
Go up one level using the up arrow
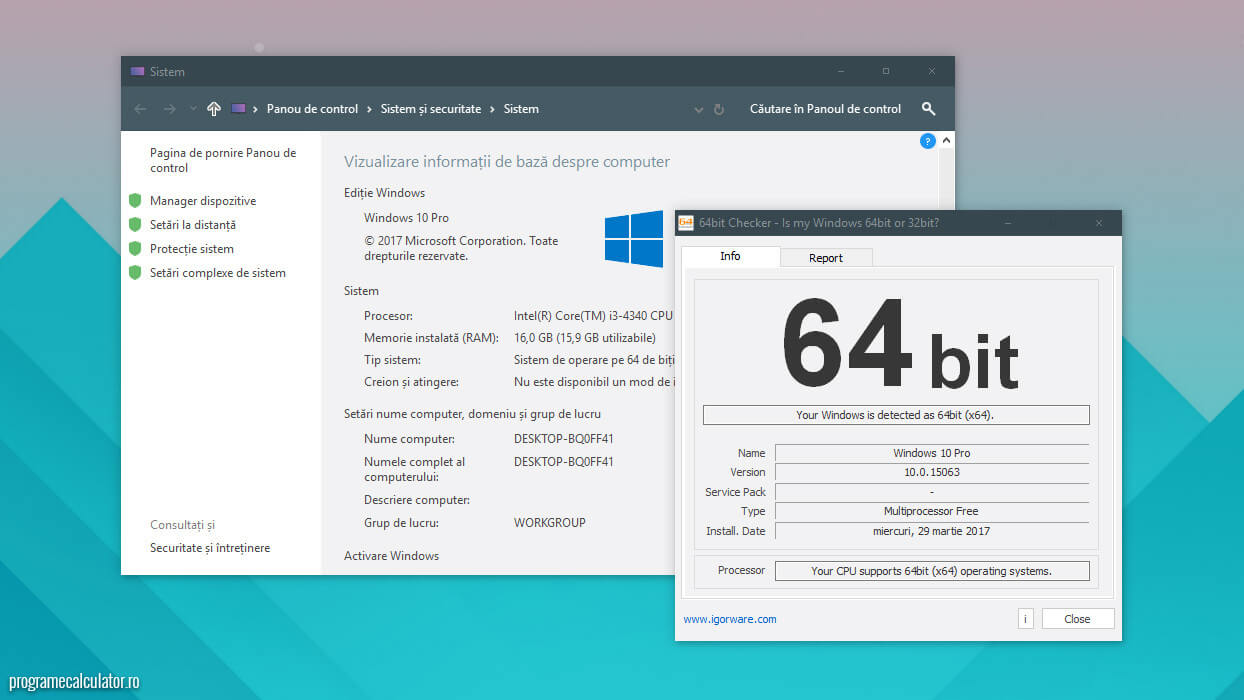pyautogui.click(x=213, y=109)
